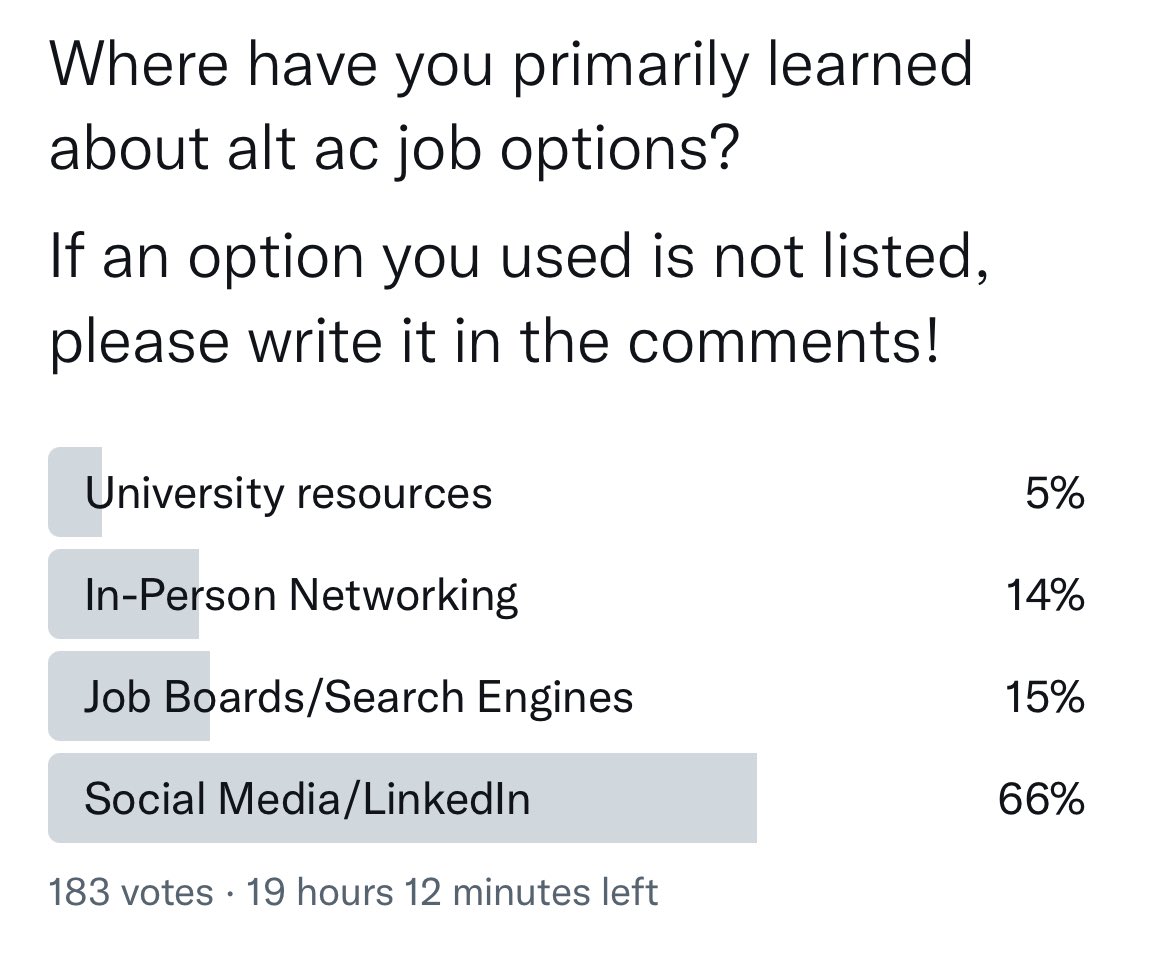Click the 19 hours 12 minutes left text
Screen dimensions: 1170x960
[452, 893]
